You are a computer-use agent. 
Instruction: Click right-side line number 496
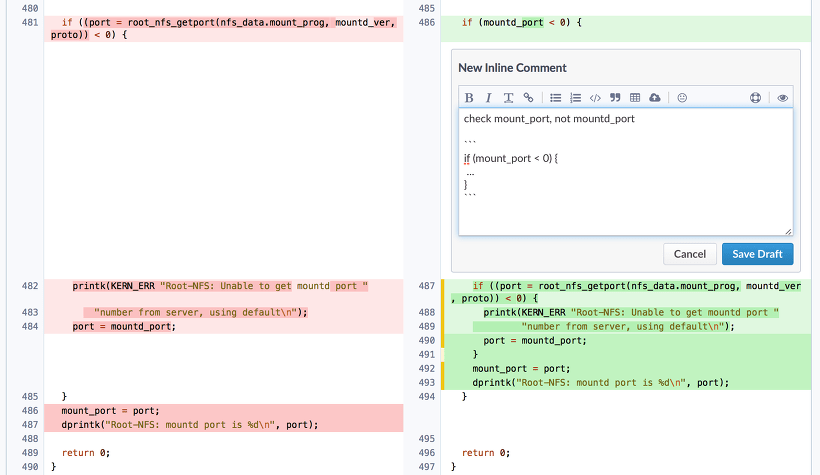(427, 453)
